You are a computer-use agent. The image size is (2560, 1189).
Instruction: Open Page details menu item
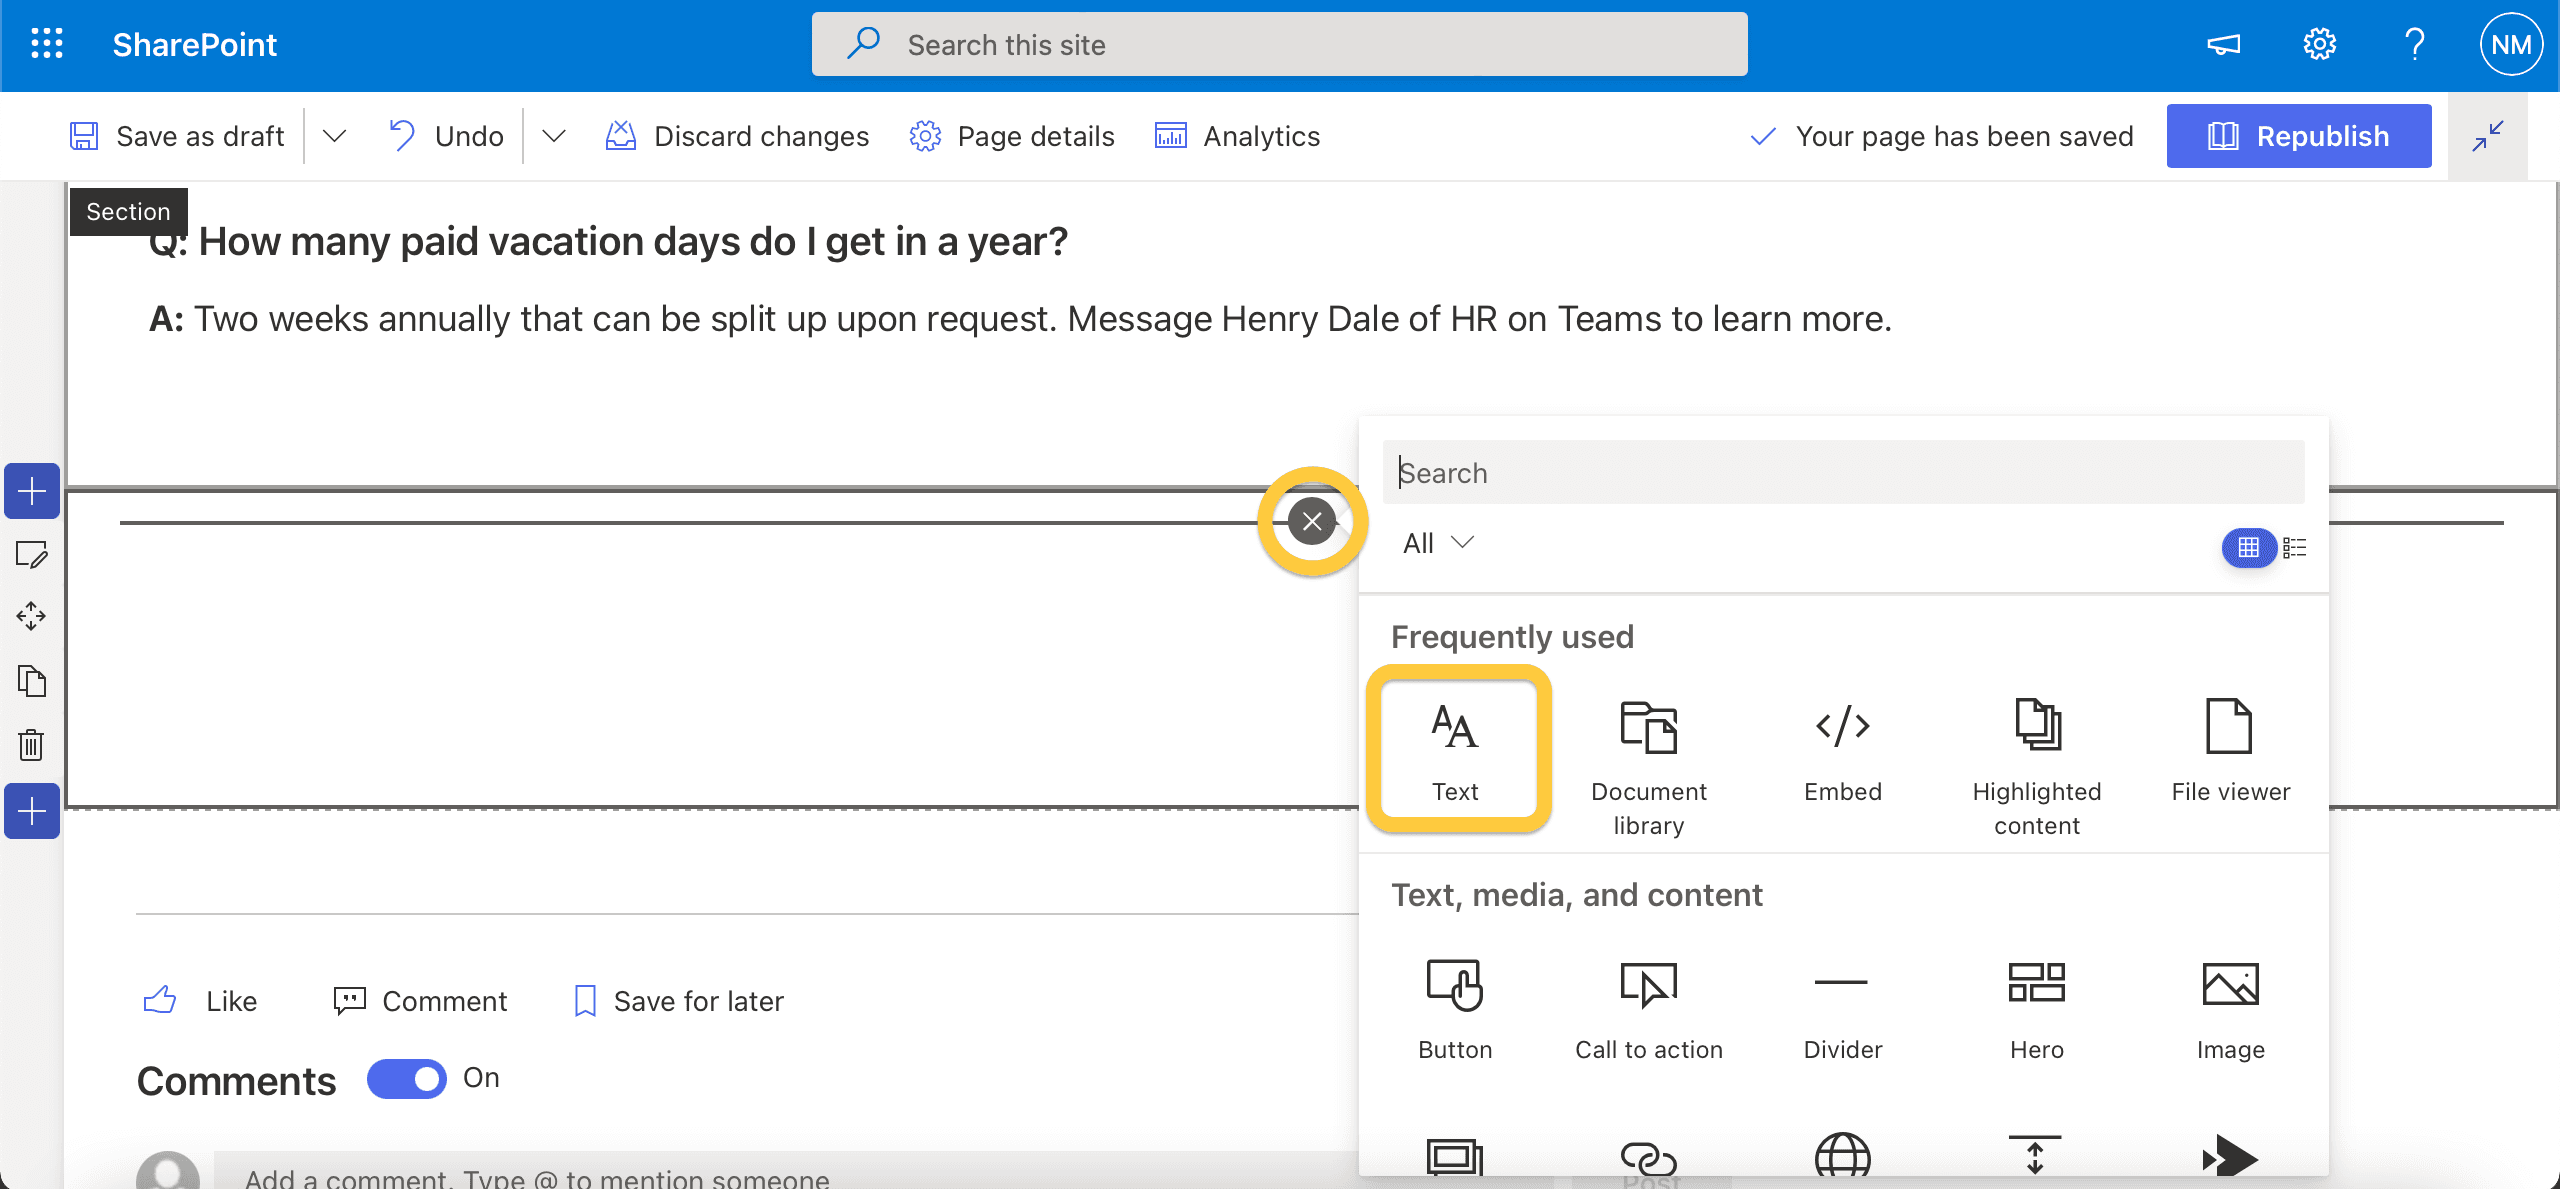(1012, 136)
